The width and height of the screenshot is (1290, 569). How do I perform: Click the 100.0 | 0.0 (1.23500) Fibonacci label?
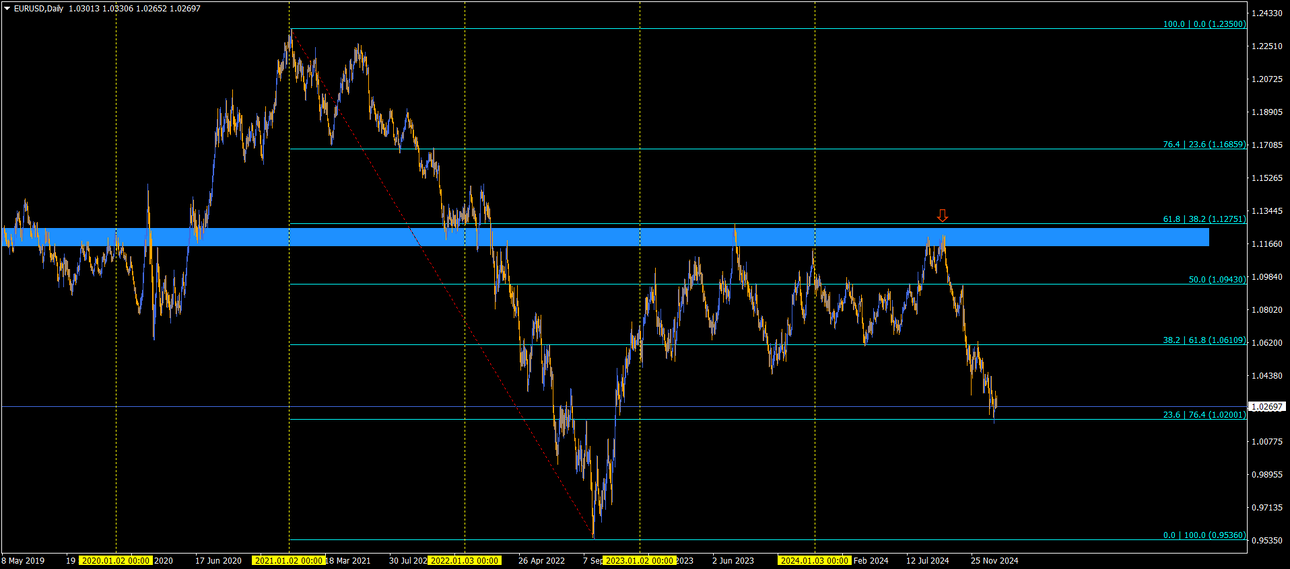[1204, 23]
